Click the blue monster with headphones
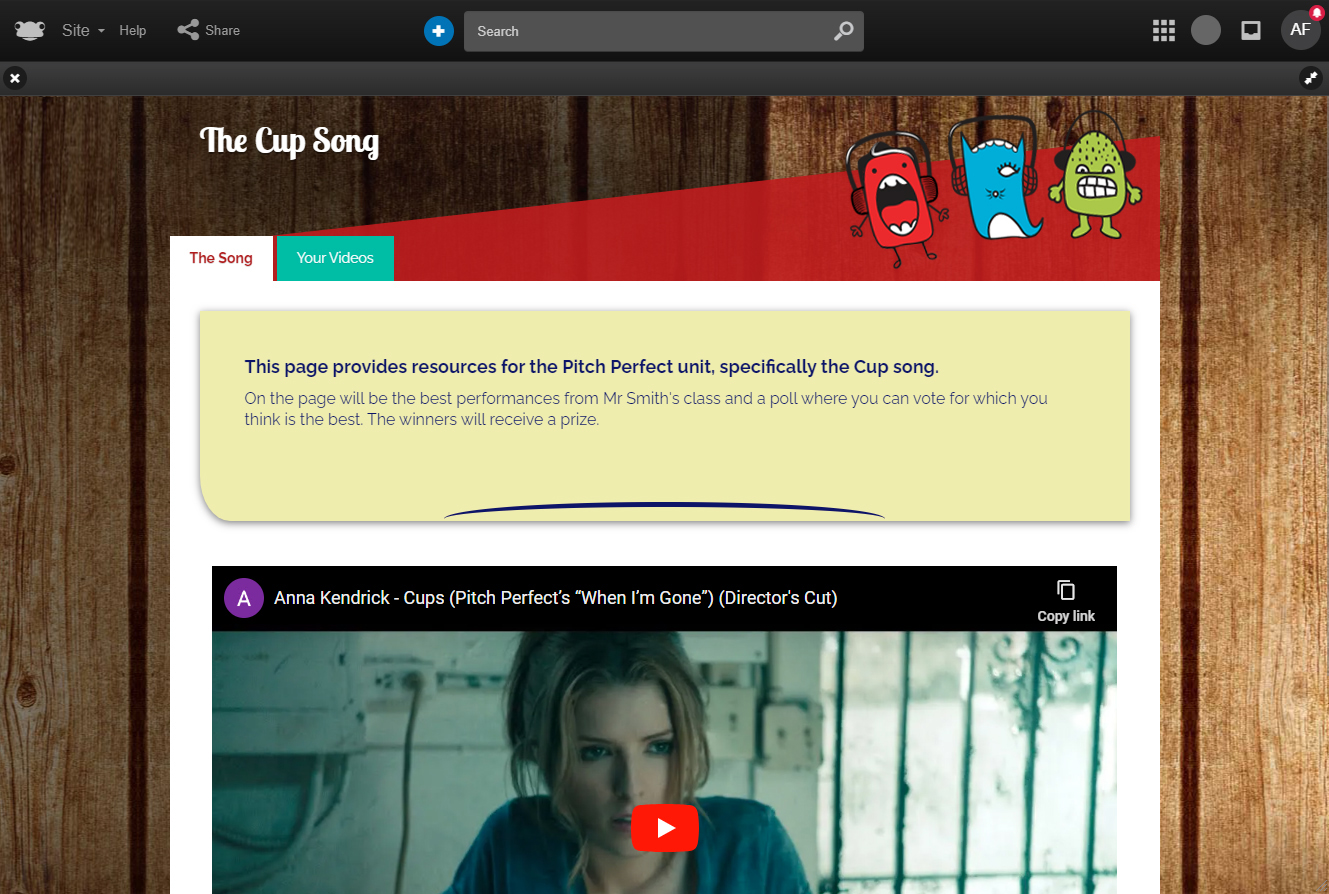 994,180
